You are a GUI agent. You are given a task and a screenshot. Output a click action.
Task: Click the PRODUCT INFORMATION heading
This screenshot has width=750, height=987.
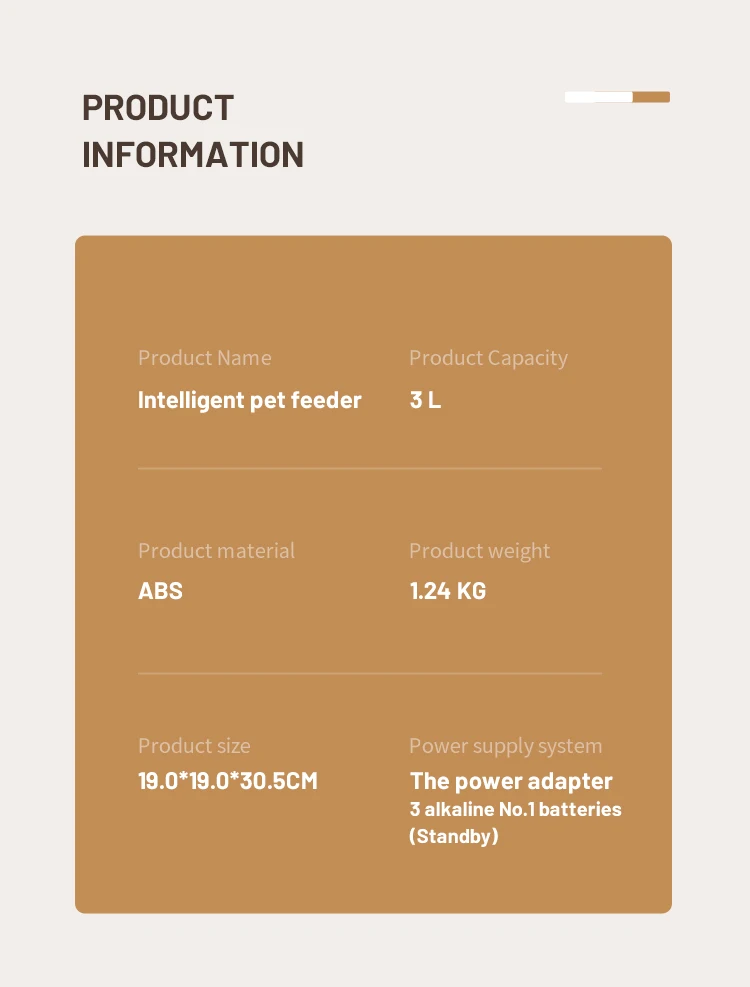tap(192, 131)
